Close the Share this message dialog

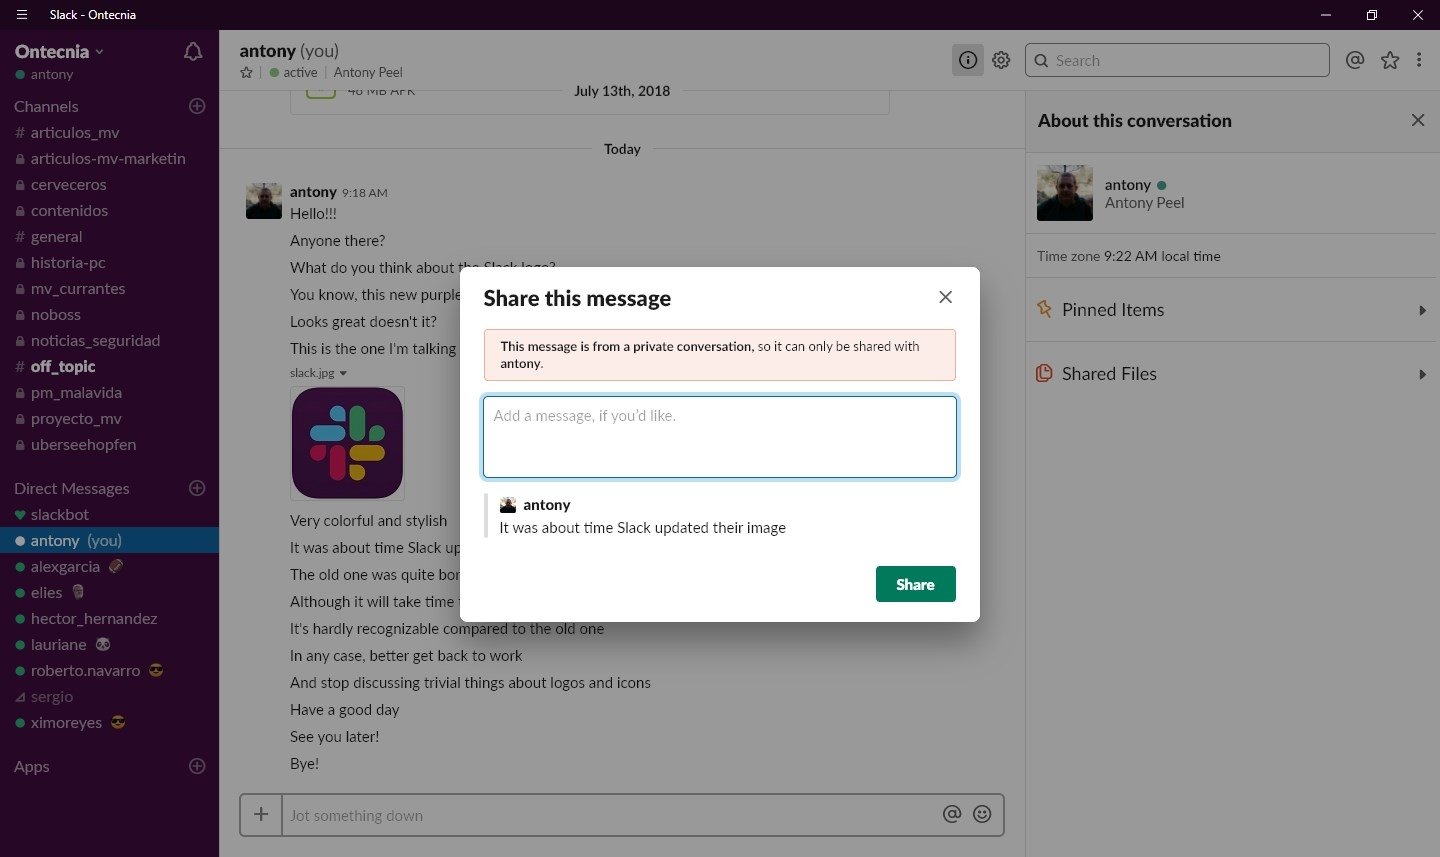point(945,297)
